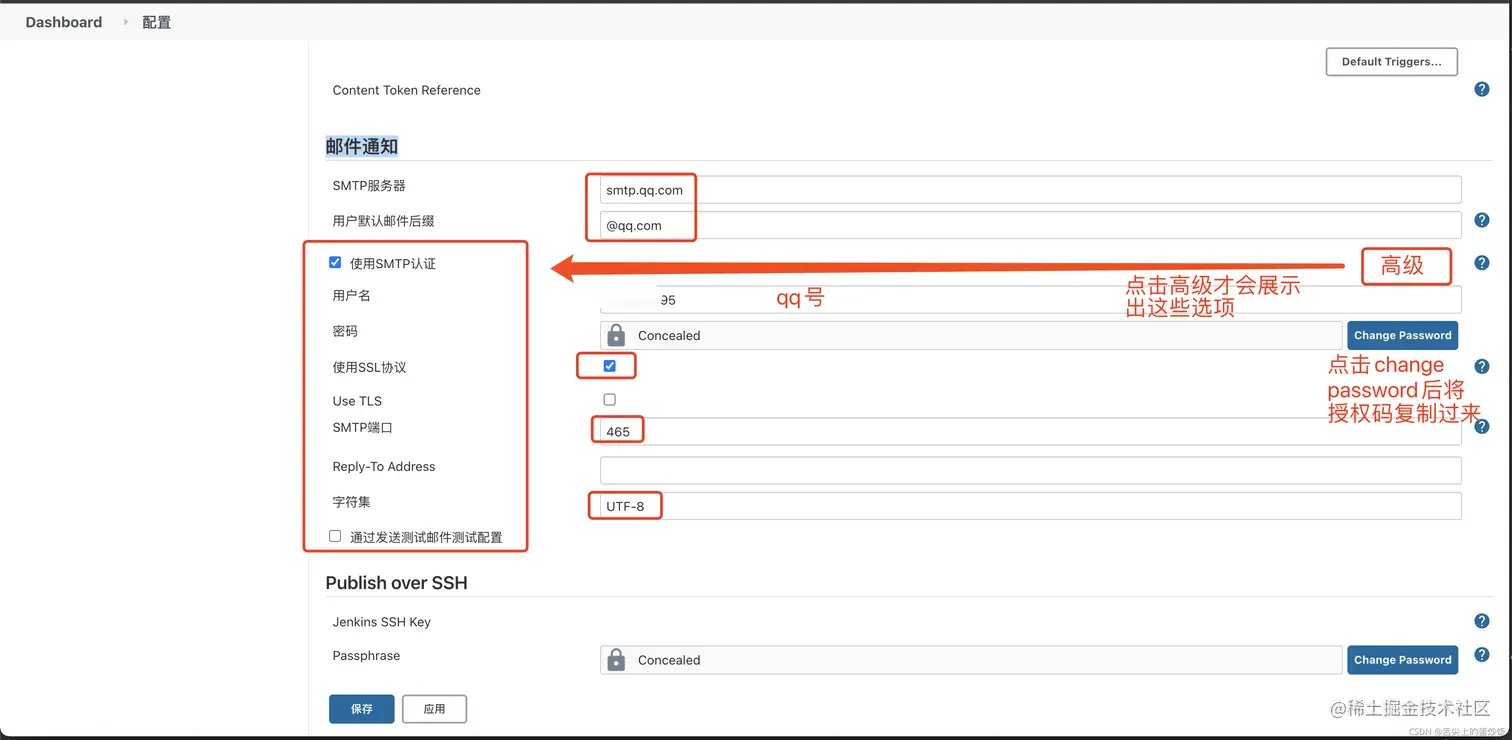1512x740 pixels.
Task: Click the Default Triggers... button
Action: (x=1391, y=61)
